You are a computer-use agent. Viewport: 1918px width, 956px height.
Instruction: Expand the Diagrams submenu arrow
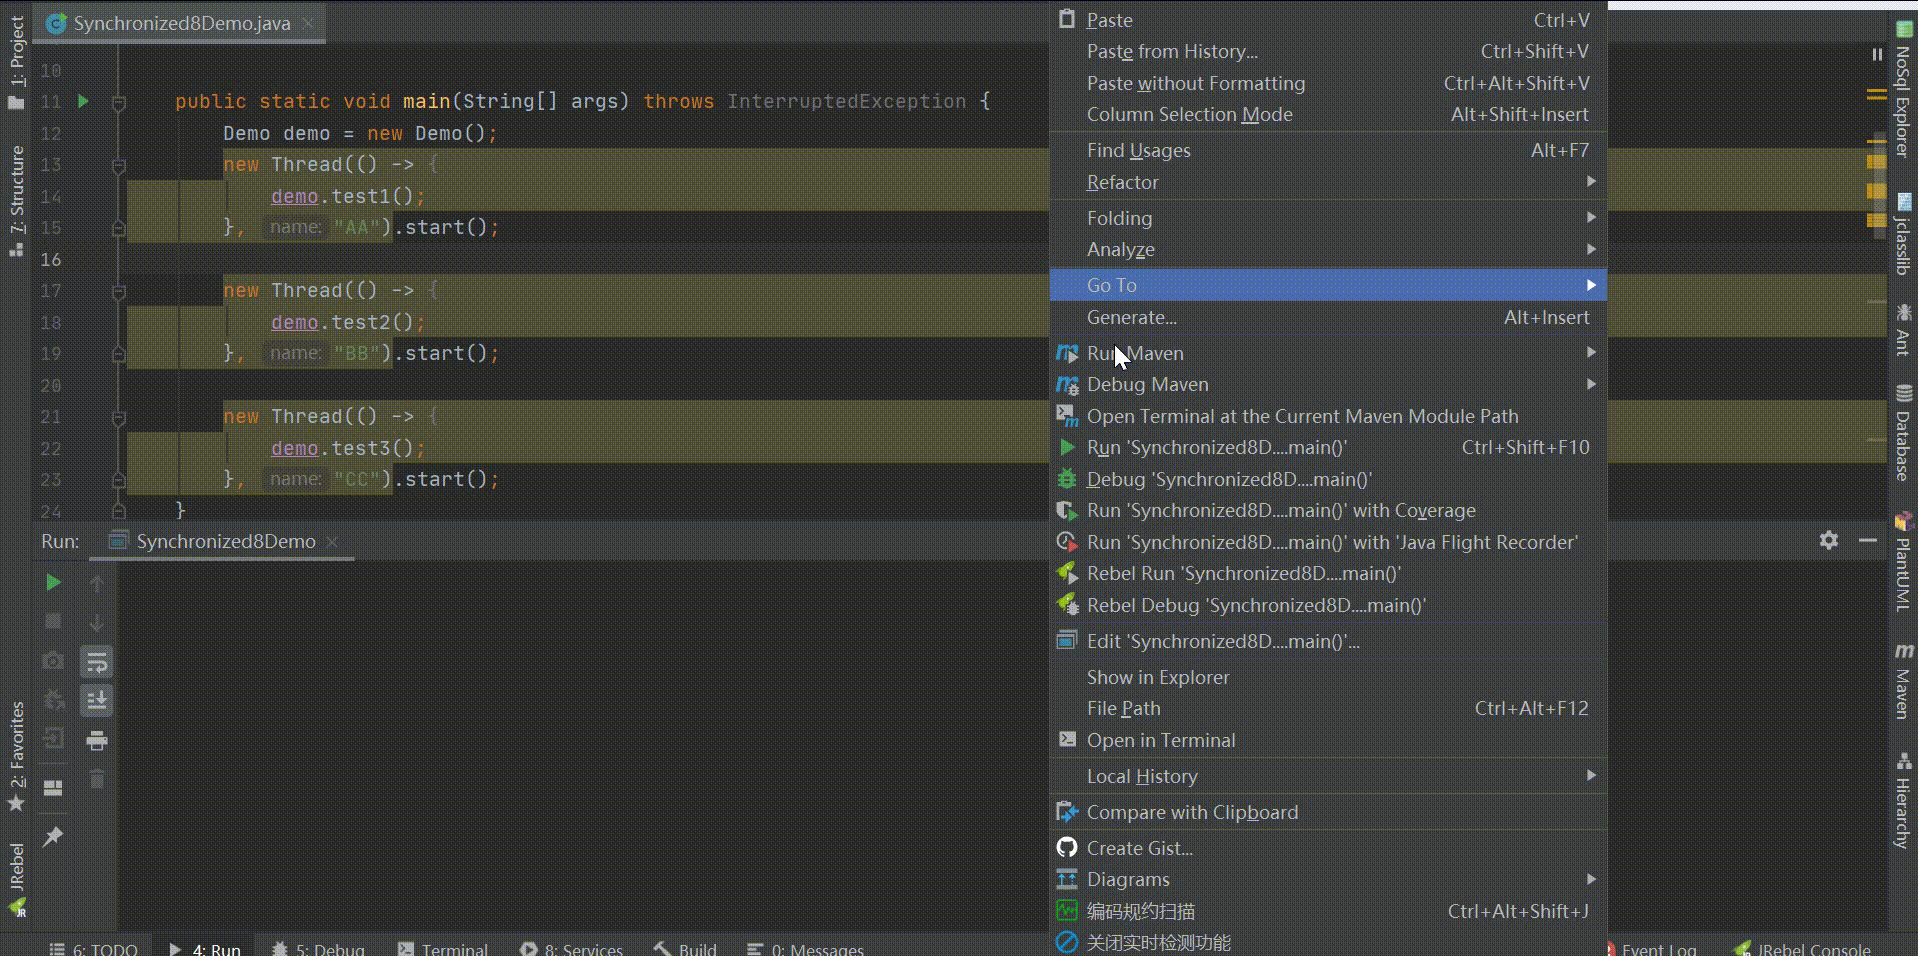coord(1590,879)
